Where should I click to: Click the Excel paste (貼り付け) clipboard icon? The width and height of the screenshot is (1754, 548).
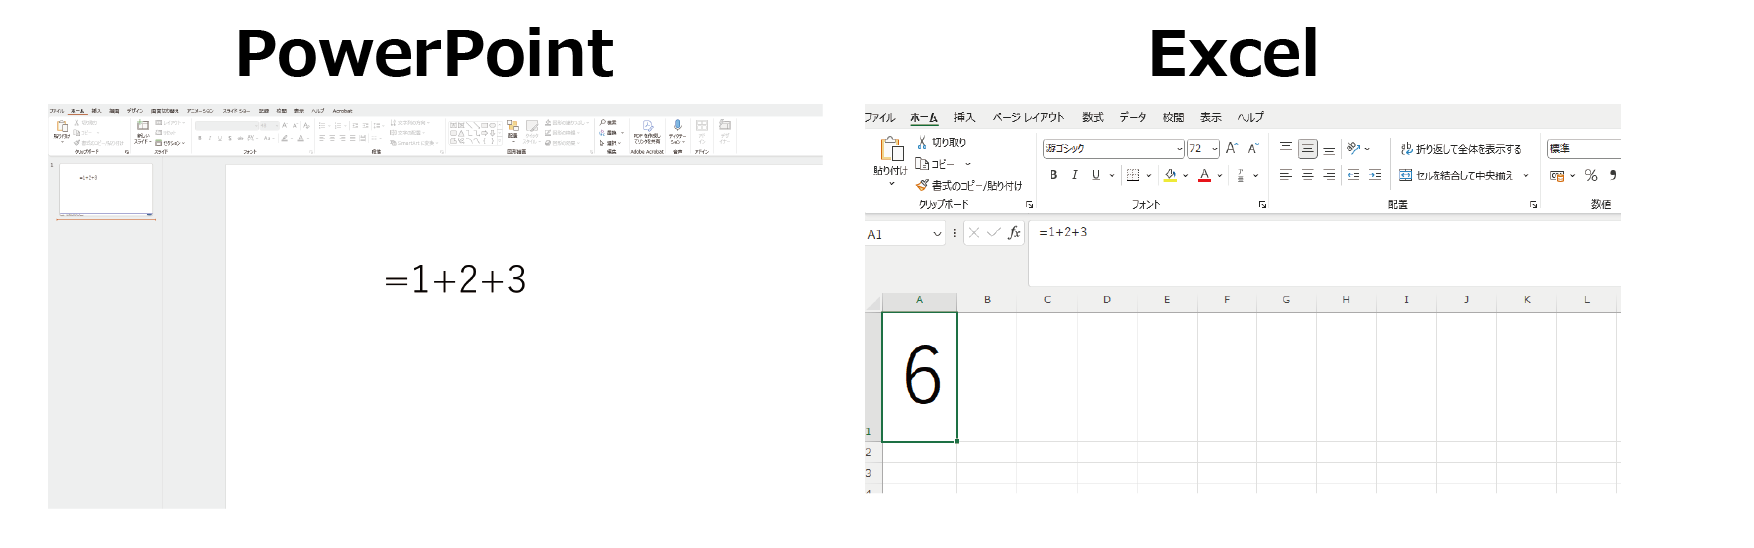891,149
